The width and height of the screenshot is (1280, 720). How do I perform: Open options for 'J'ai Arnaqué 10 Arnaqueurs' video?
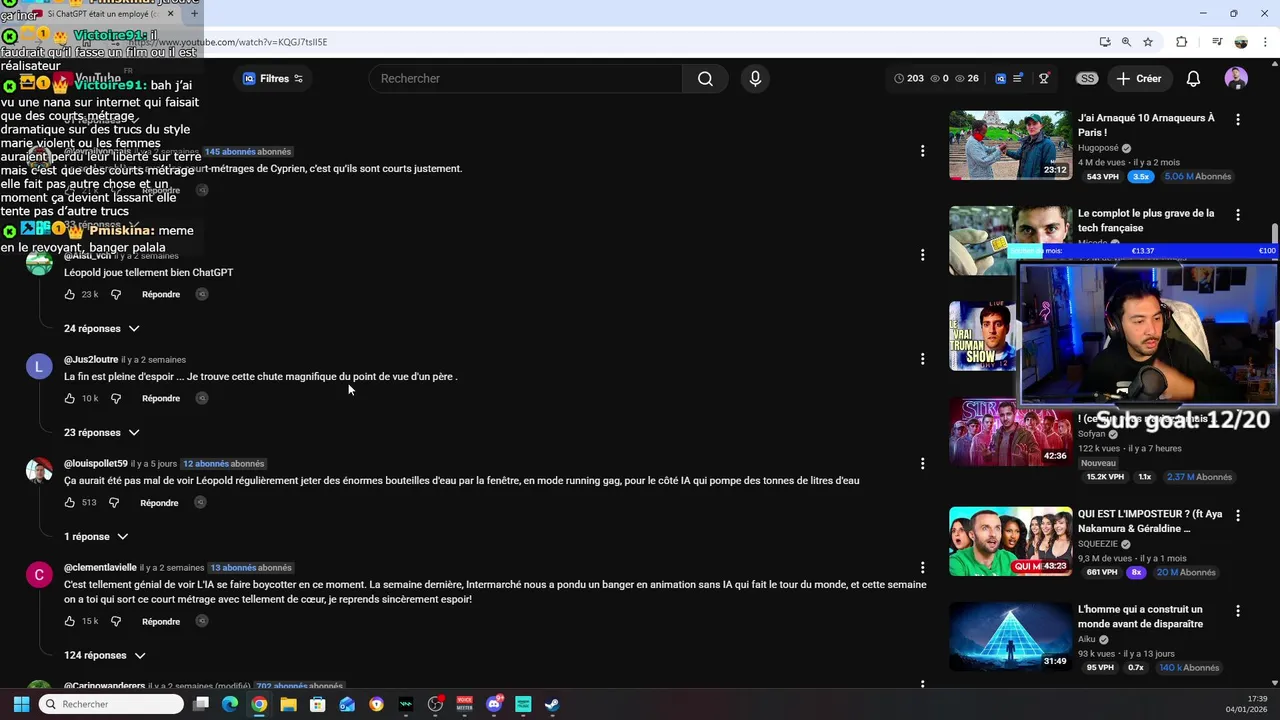click(1238, 120)
